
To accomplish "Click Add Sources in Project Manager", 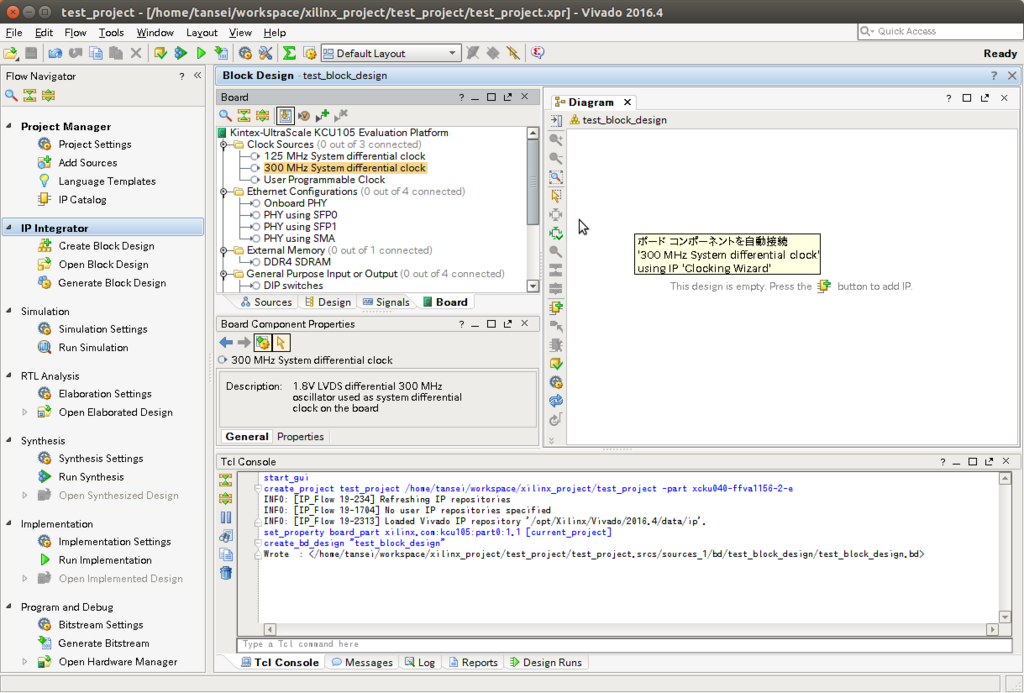I will [88, 163].
